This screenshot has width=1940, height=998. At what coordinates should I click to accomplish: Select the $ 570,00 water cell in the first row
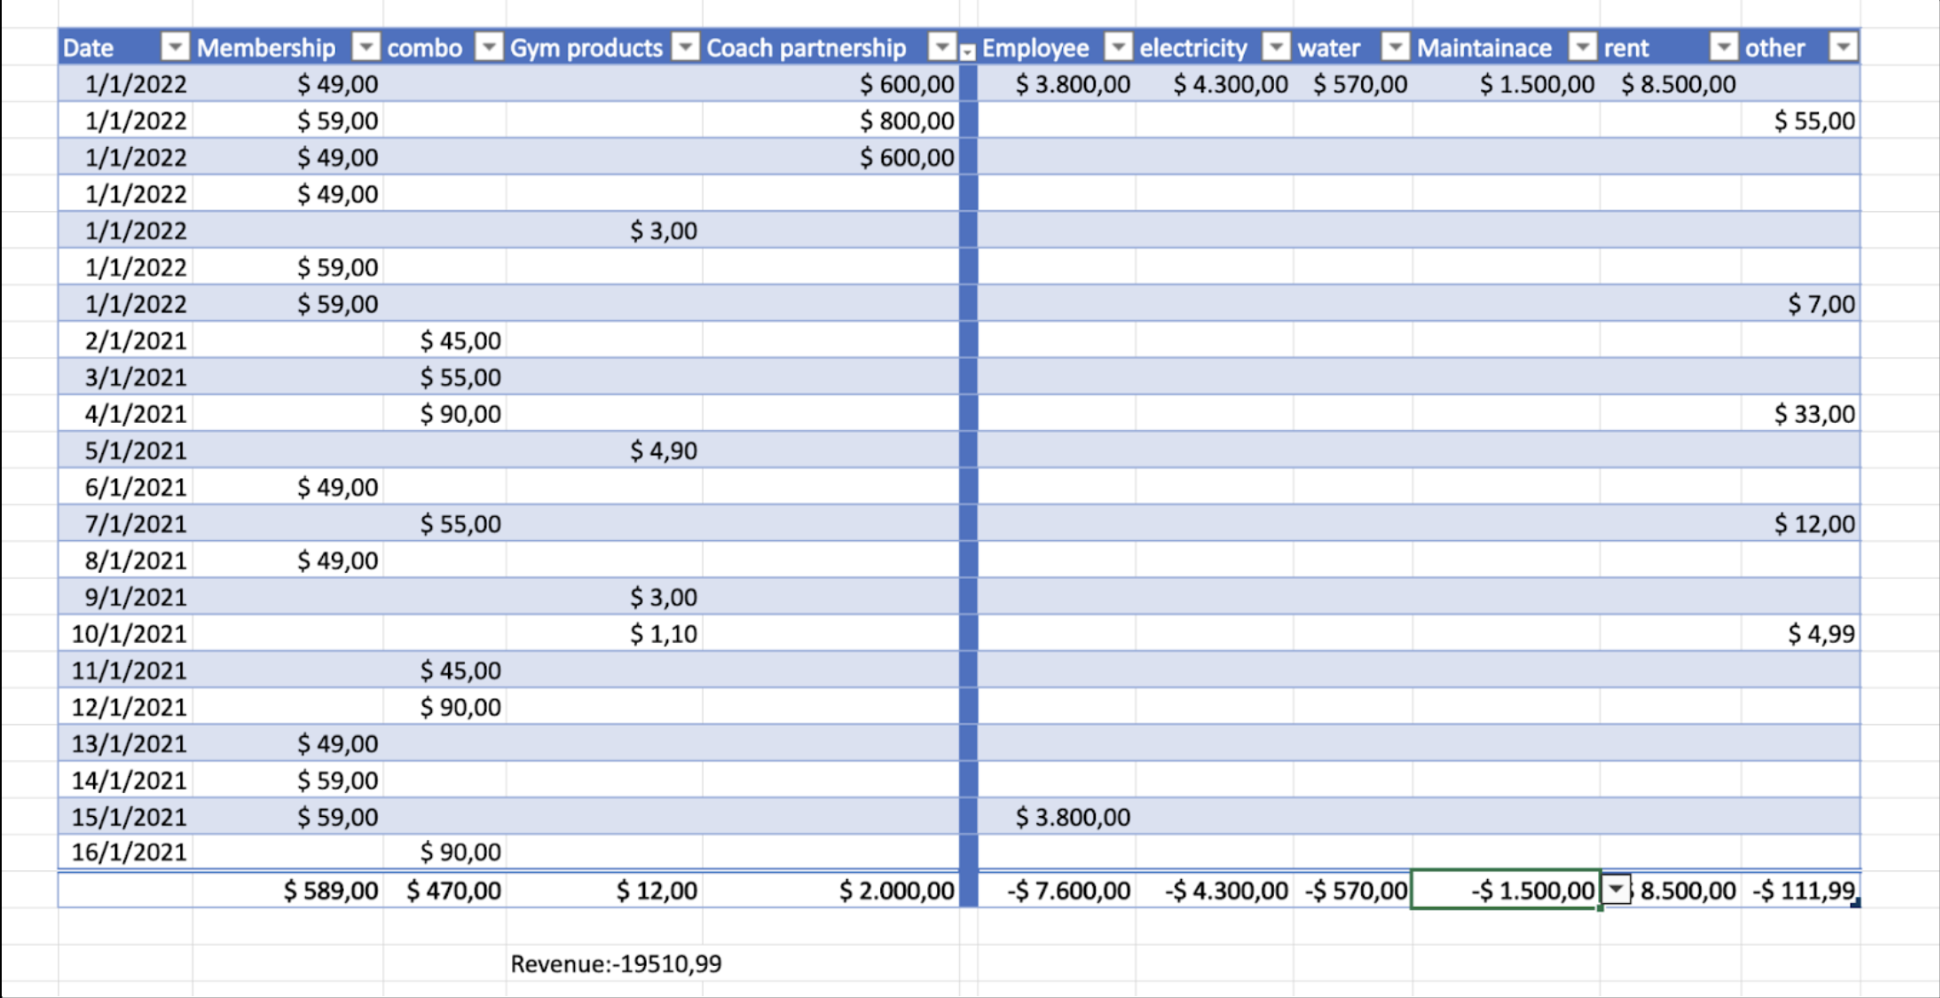click(1353, 84)
